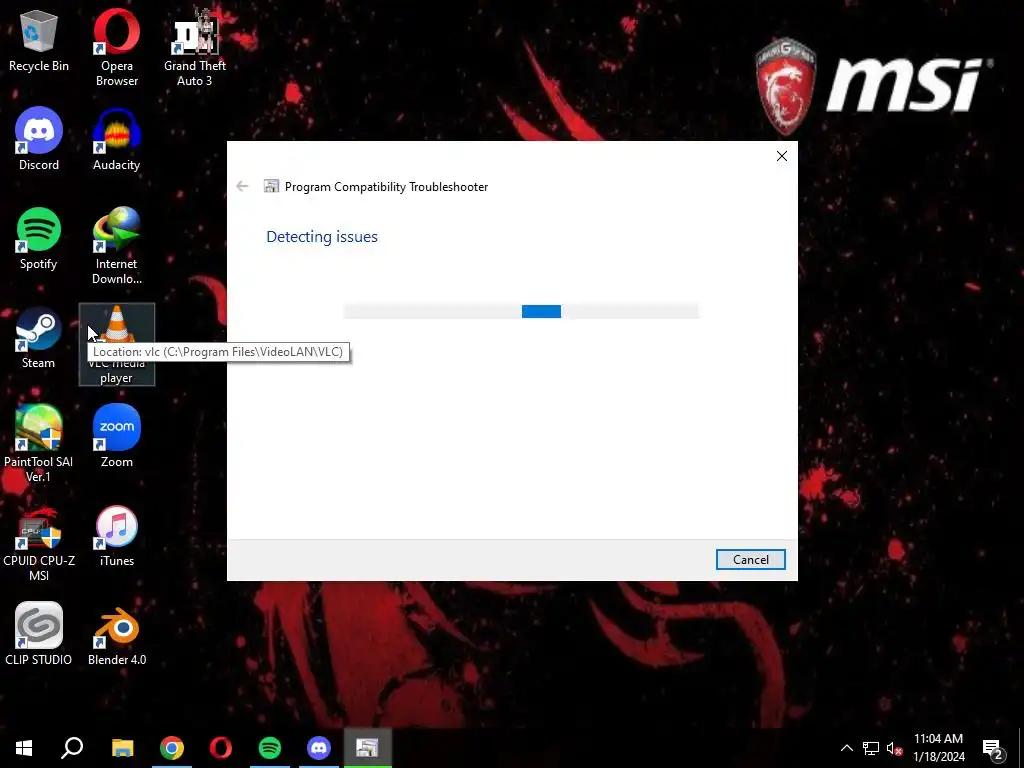
Task: Select the Blender 4.0 desktop shortcut
Action: (x=116, y=634)
